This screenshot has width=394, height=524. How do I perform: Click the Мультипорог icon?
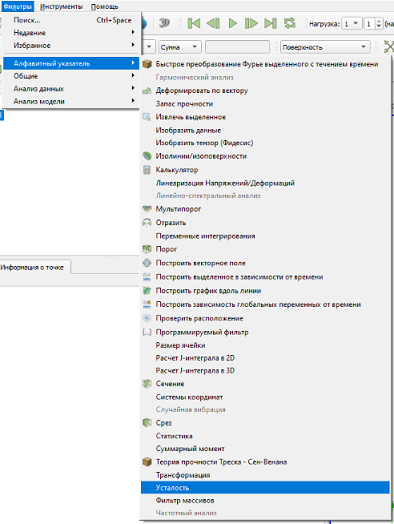(147, 209)
